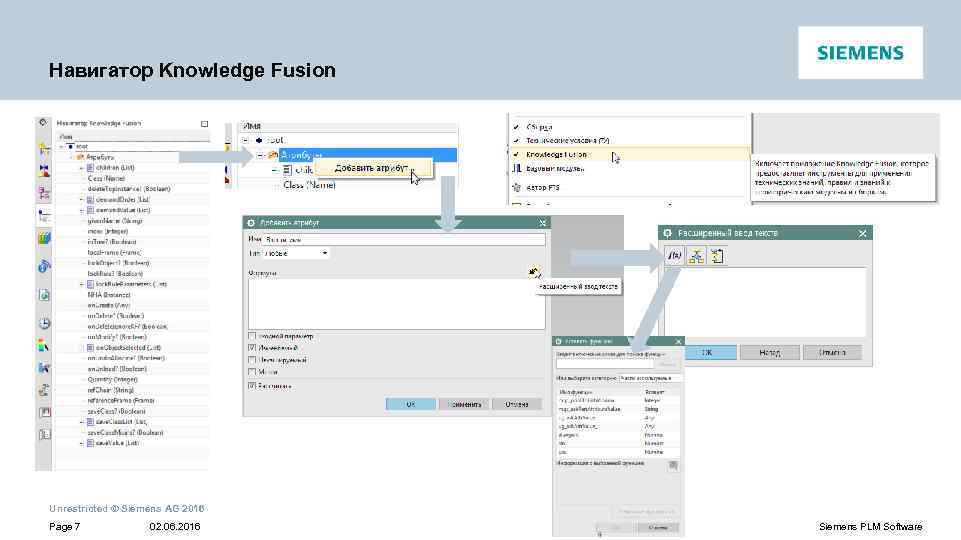Click the text area of extended text entry dialog

[765, 302]
